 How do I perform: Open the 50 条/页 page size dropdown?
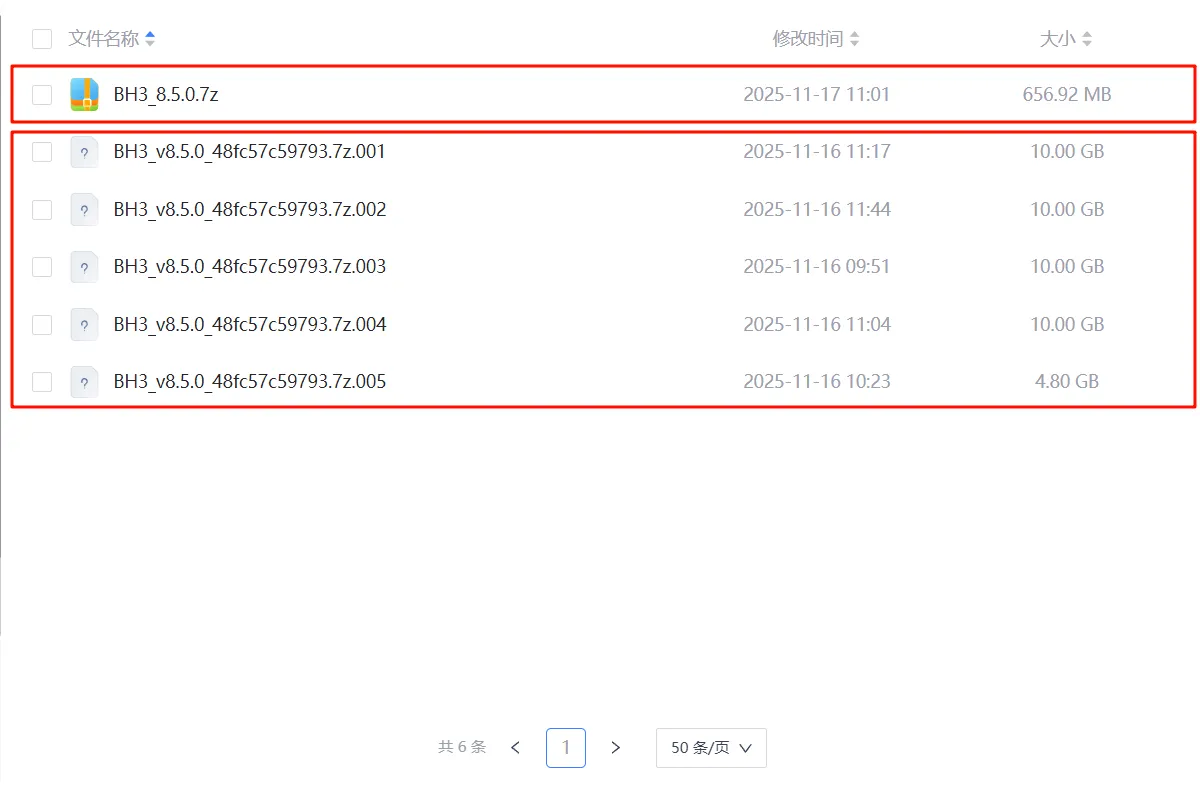[x=711, y=748]
